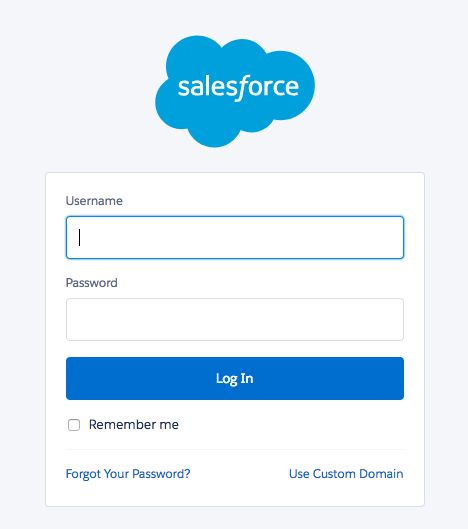Switch to custom domain login link
This screenshot has height=529, width=468.
pos(346,474)
